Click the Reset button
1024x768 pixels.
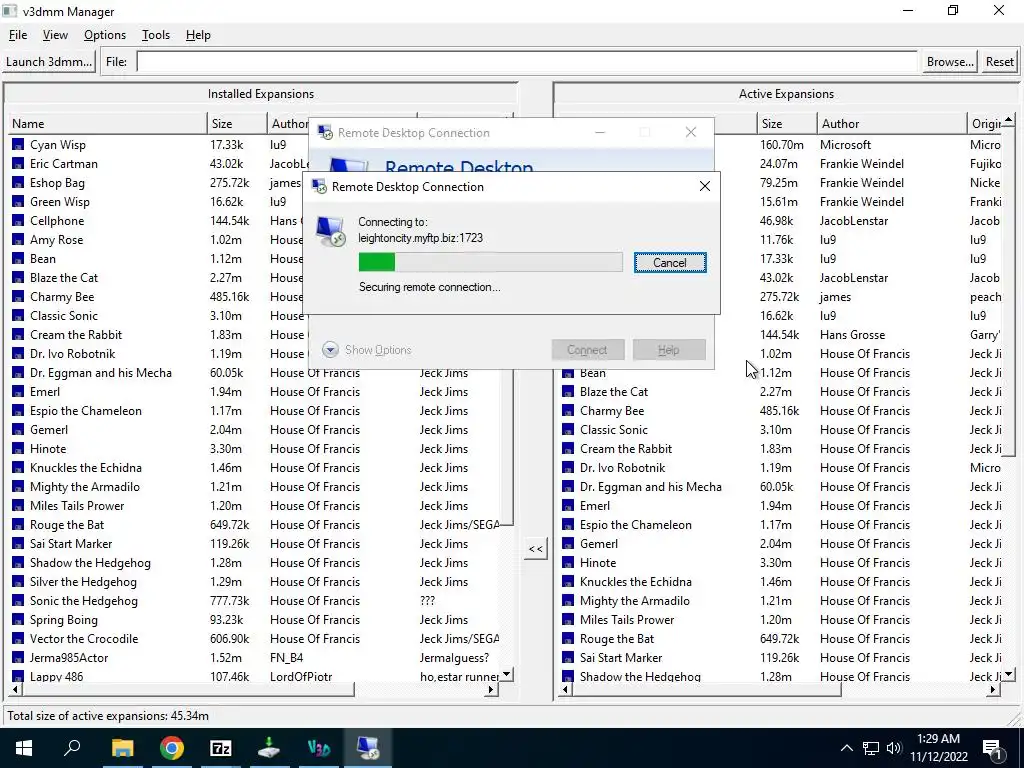pyautogui.click(x=1000, y=62)
